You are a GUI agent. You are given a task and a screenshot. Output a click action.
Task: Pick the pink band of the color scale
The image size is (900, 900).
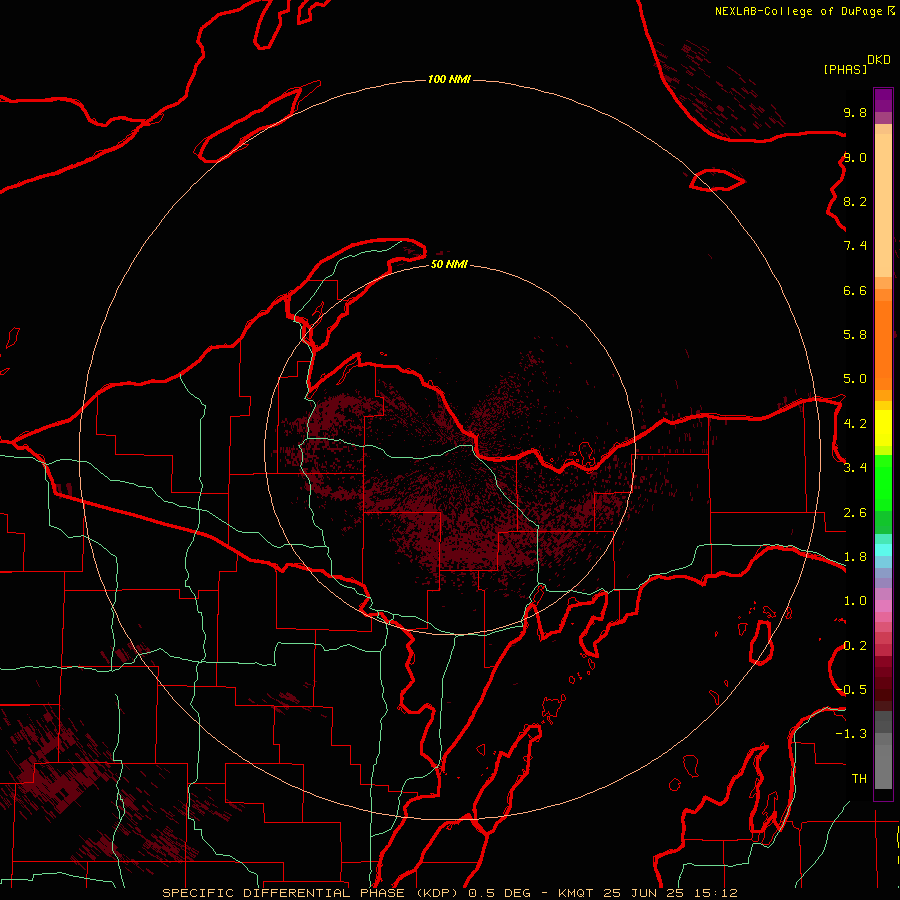[x=883, y=606]
